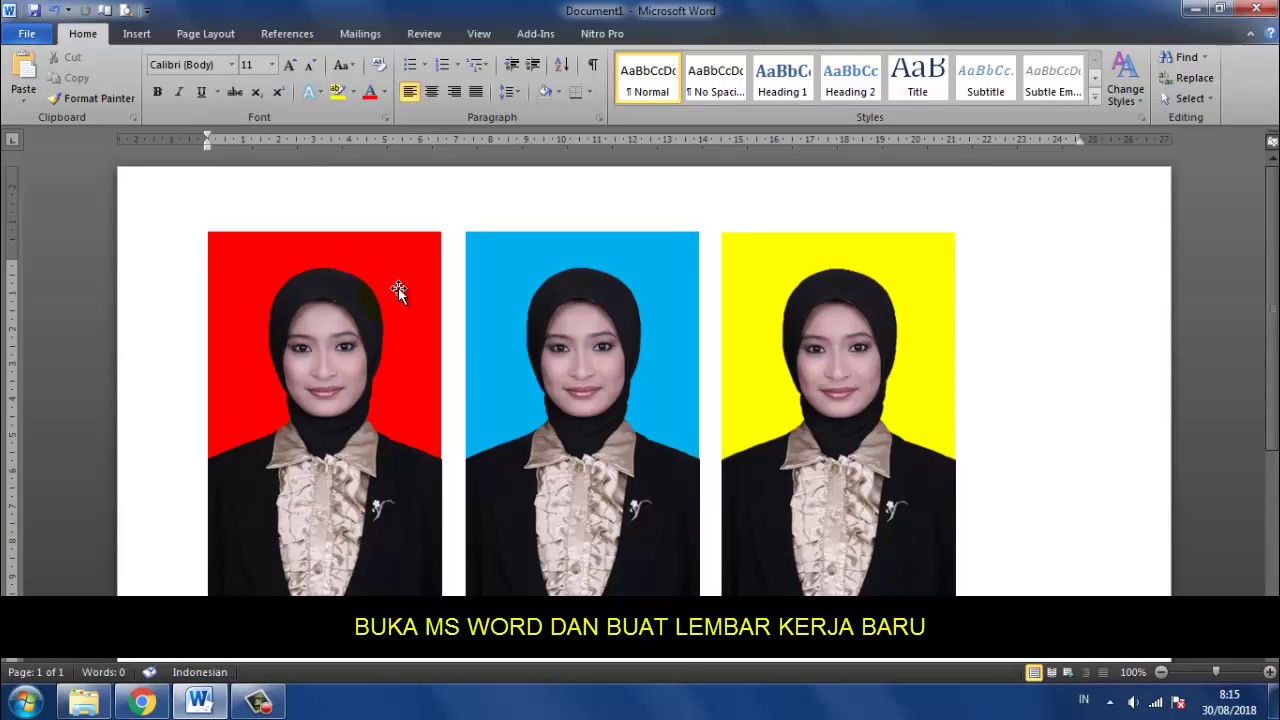Toggle Italic formatting
Screen dimensions: 1280x720
point(179,92)
